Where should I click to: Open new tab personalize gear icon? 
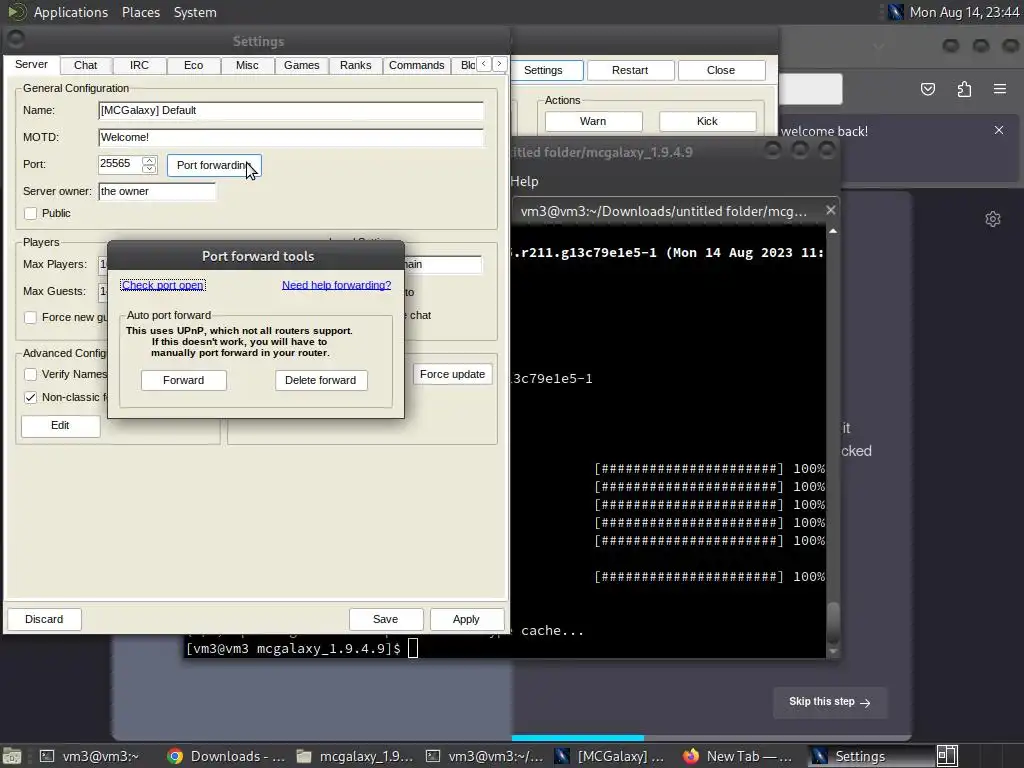coord(993,219)
